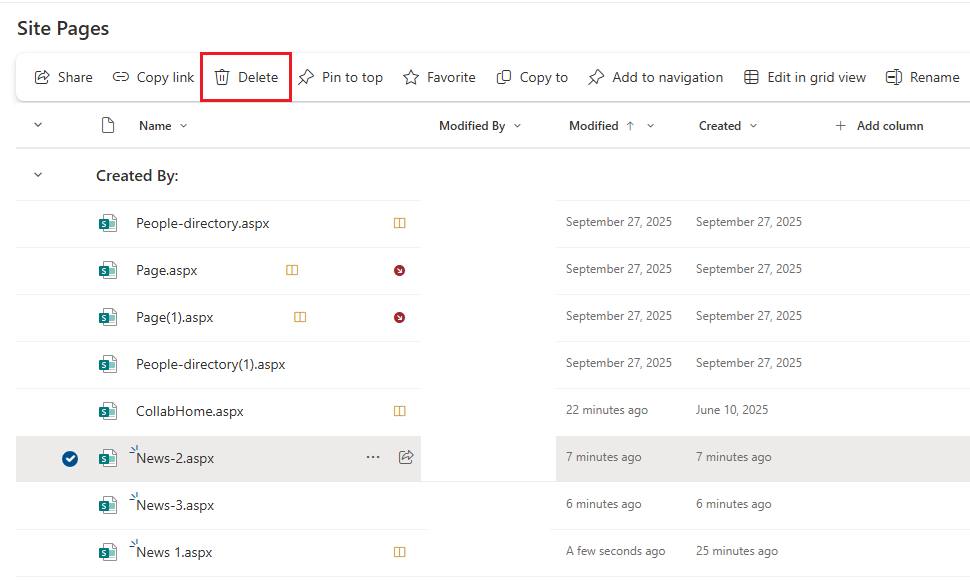Viewport: 970px width, 580px height.
Task: Open News 1.aspx file
Action: tap(174, 552)
